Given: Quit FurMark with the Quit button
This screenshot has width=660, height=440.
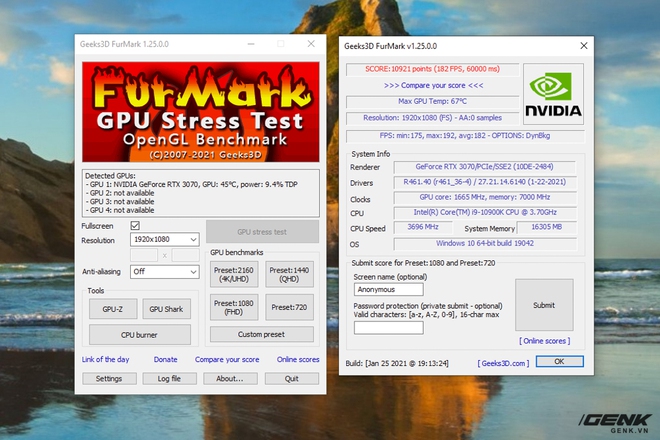Looking at the screenshot, I should [x=292, y=379].
